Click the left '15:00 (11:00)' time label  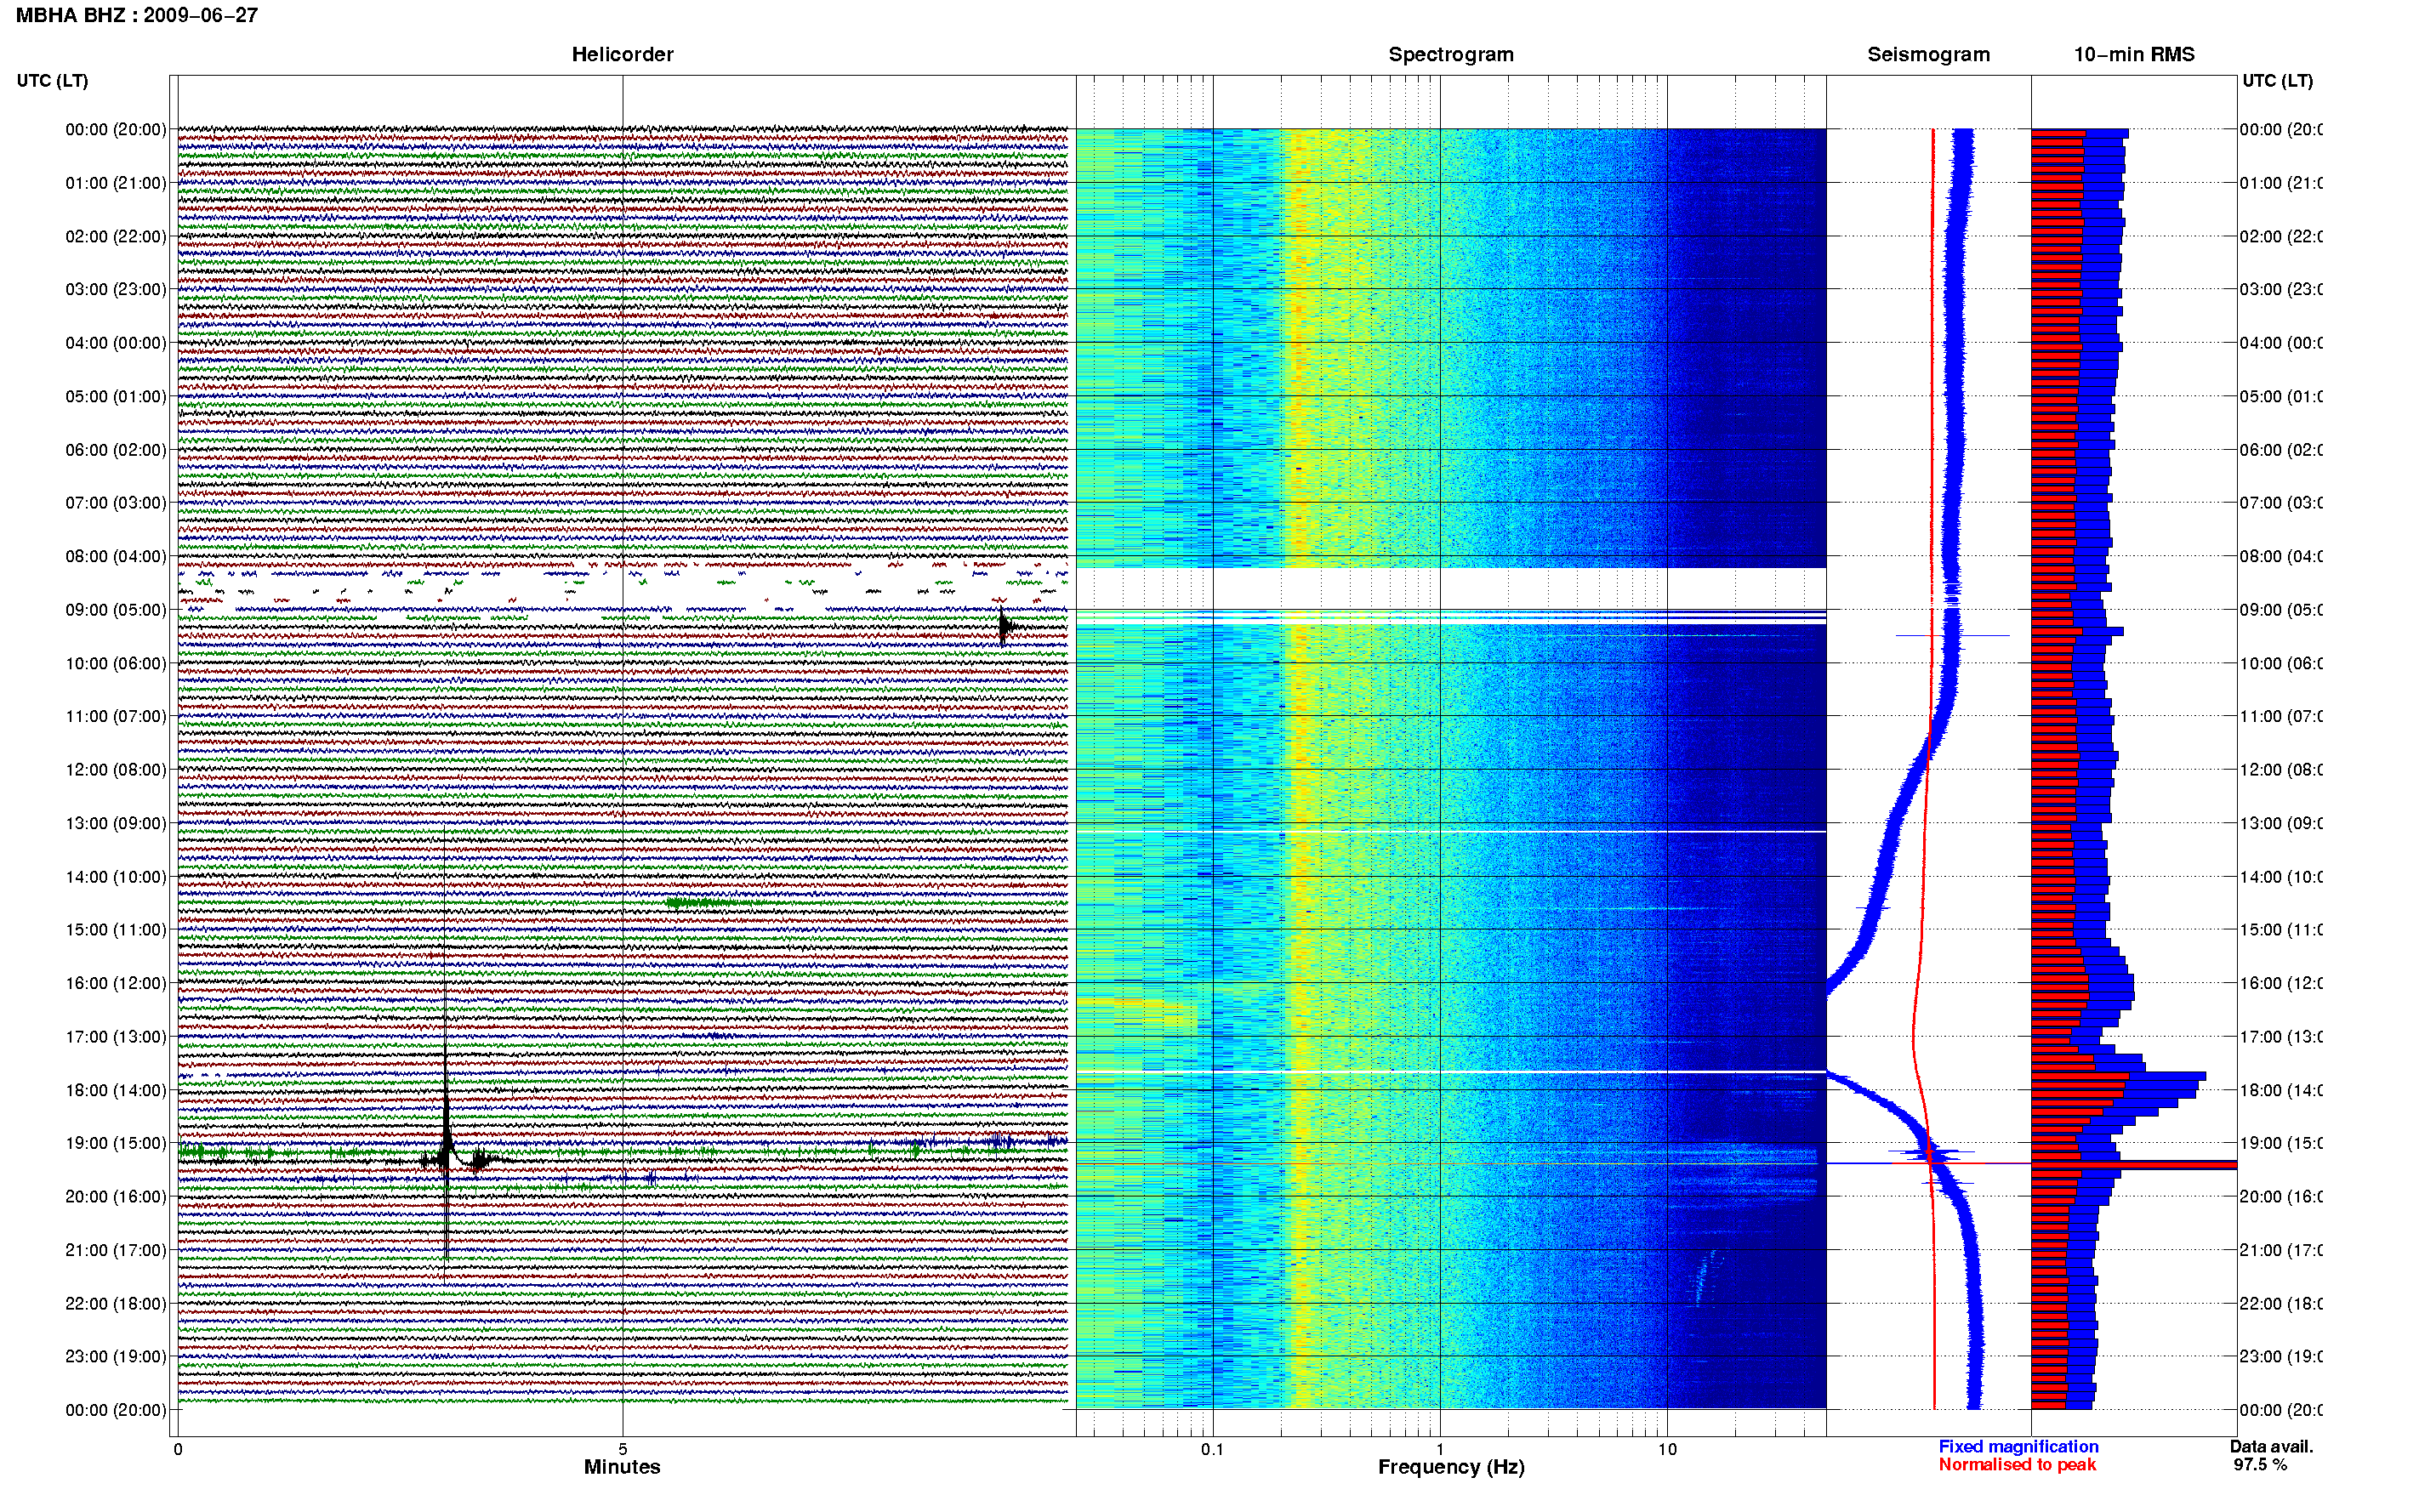[116, 929]
